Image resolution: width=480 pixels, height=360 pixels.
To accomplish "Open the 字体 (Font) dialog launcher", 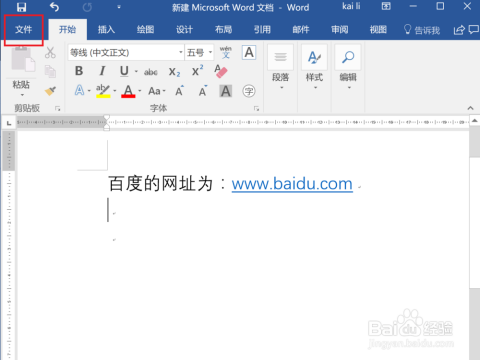I will (256, 108).
